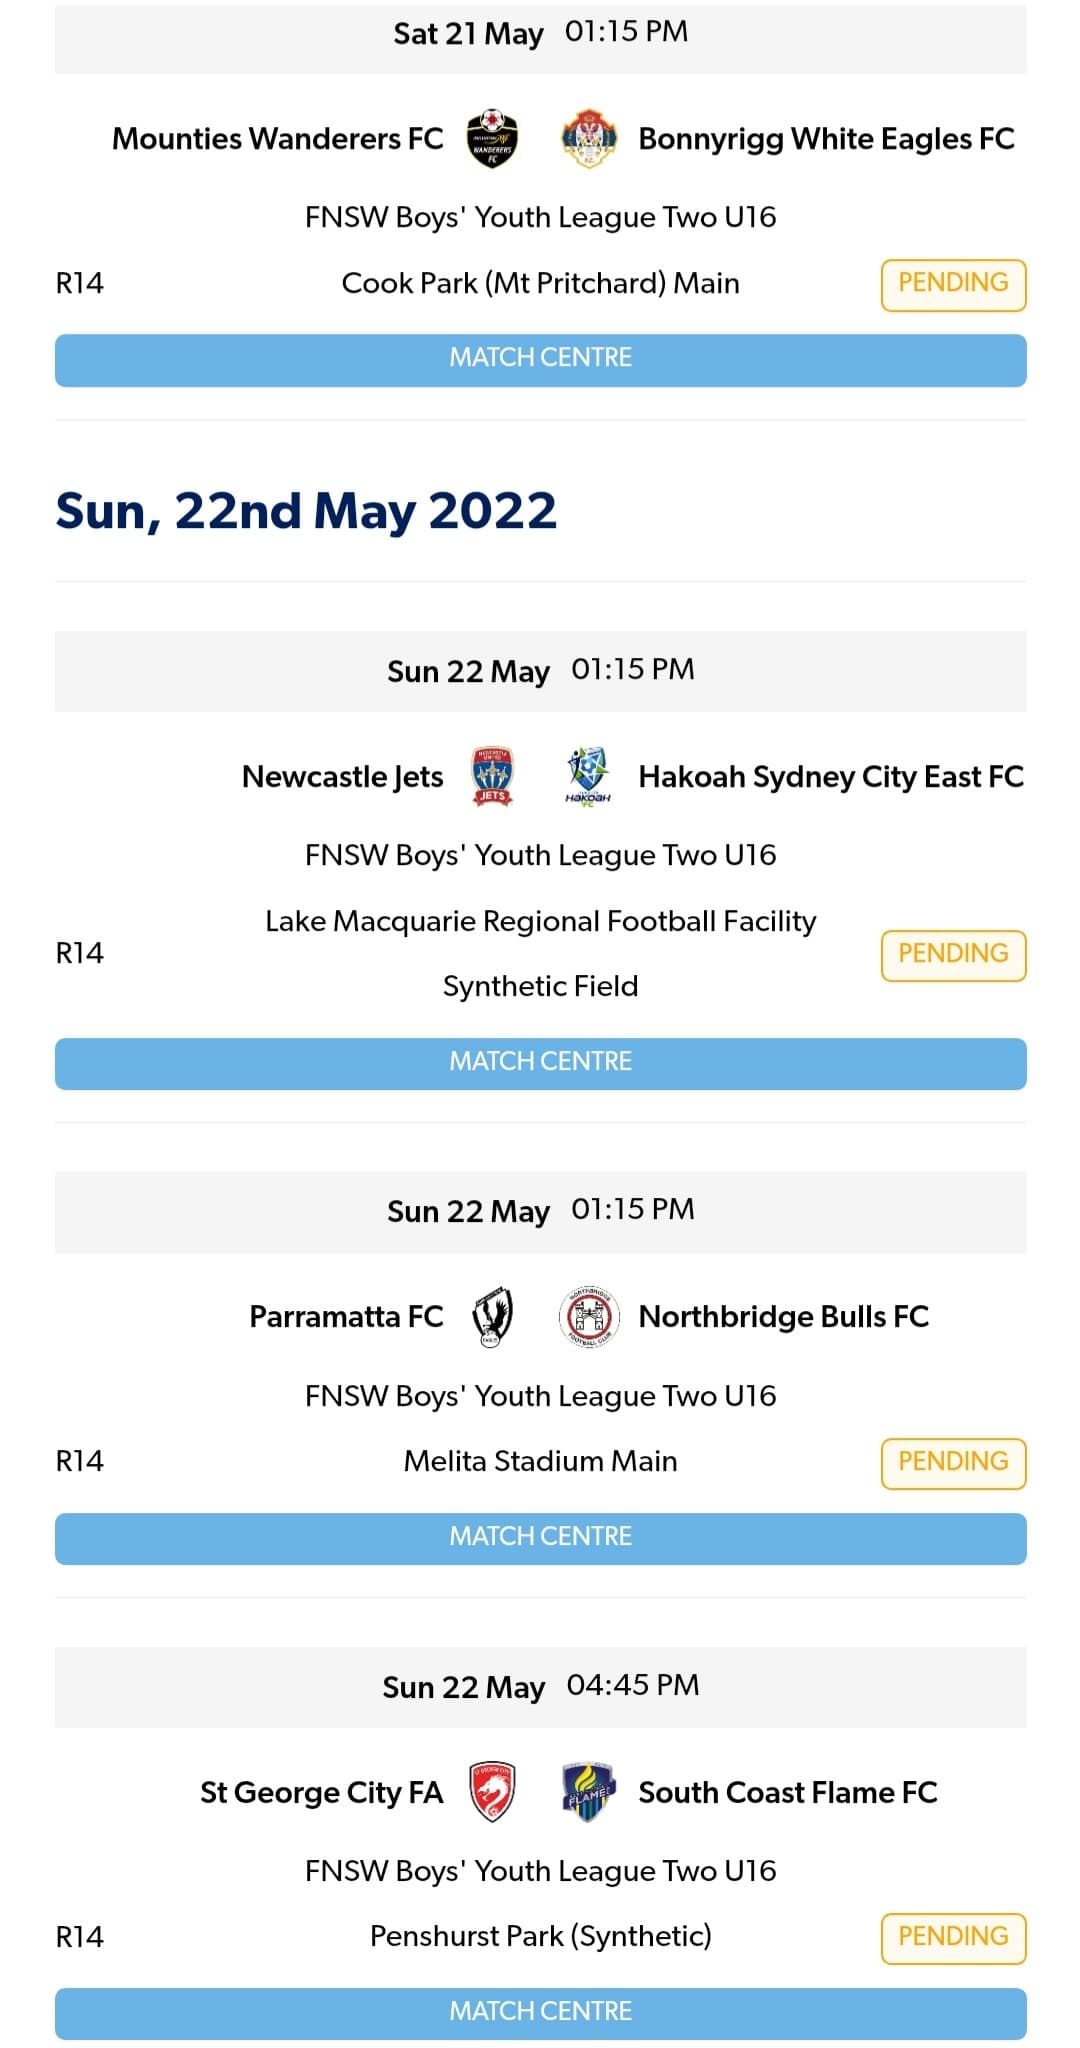Select the Newcastle Jets team name
1080x2048 pixels.
[x=341, y=777]
